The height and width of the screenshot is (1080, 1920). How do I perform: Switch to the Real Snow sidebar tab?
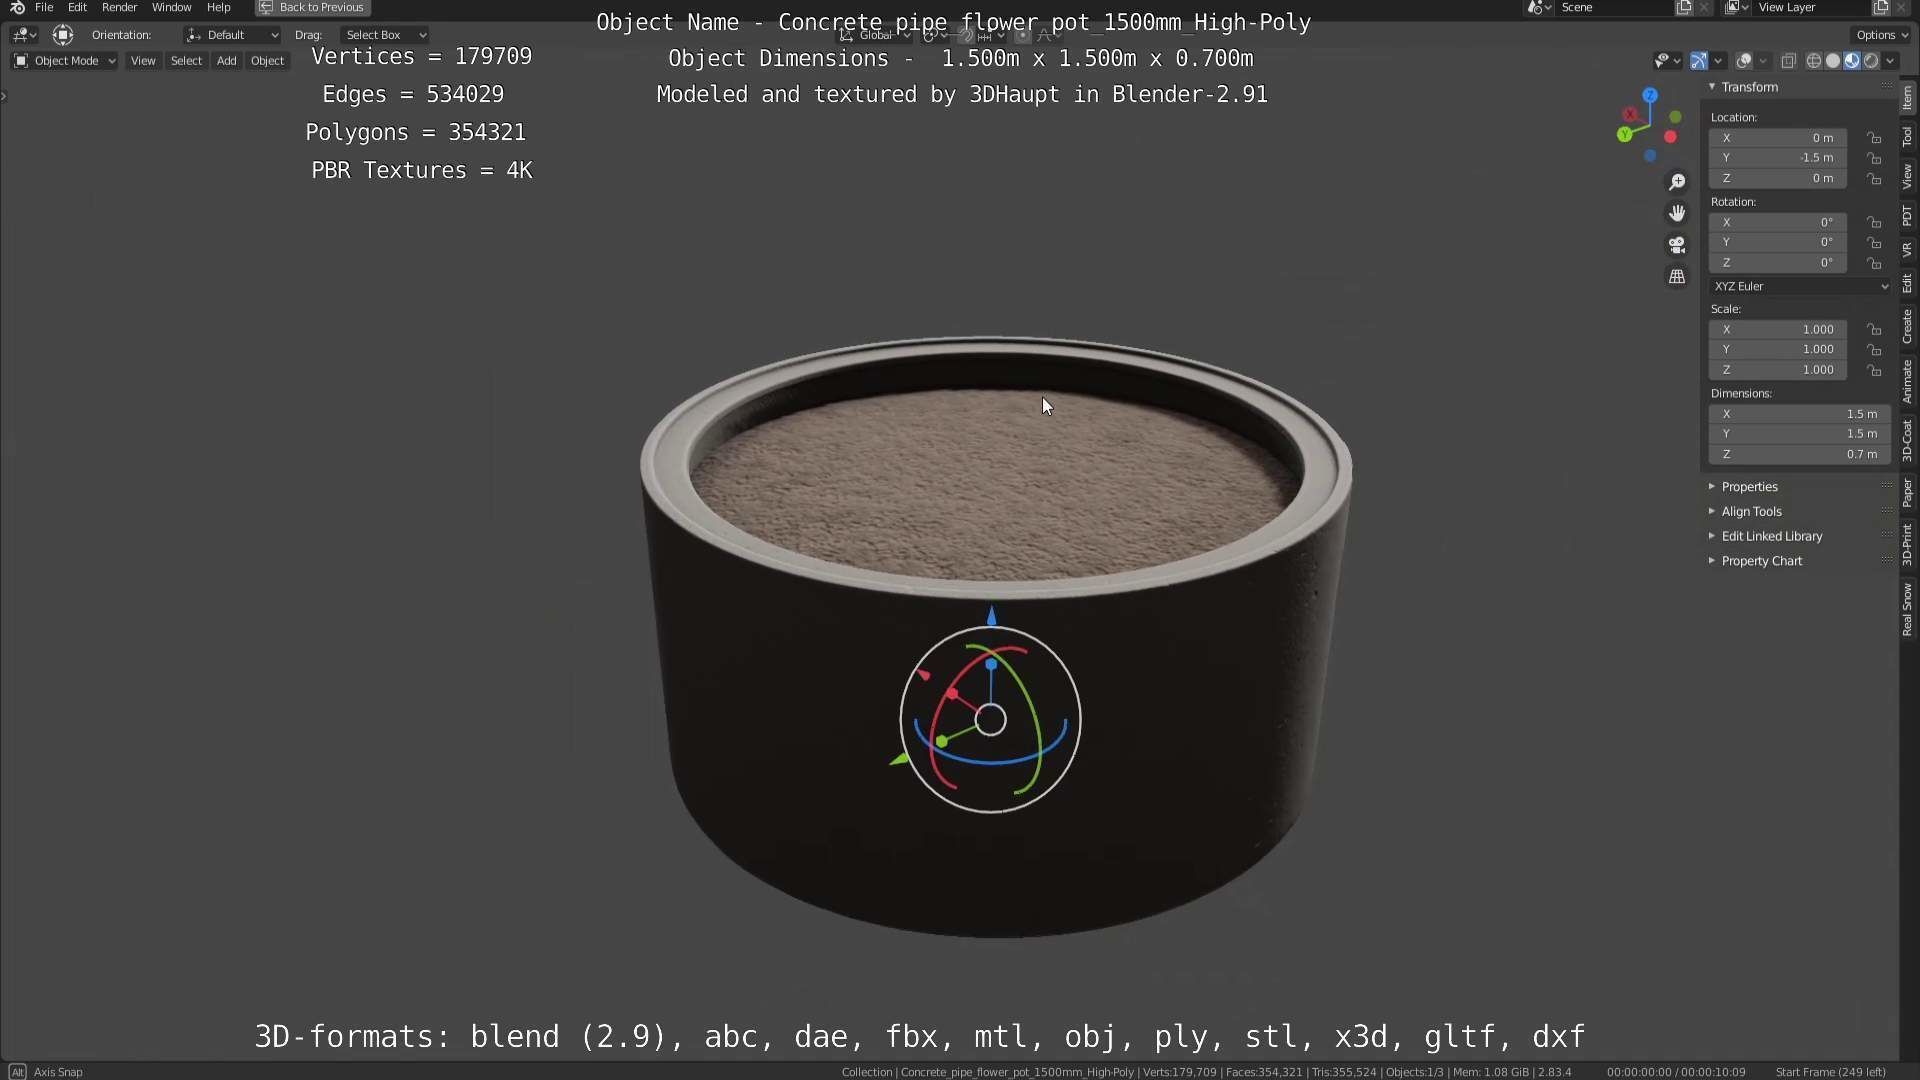click(1908, 610)
